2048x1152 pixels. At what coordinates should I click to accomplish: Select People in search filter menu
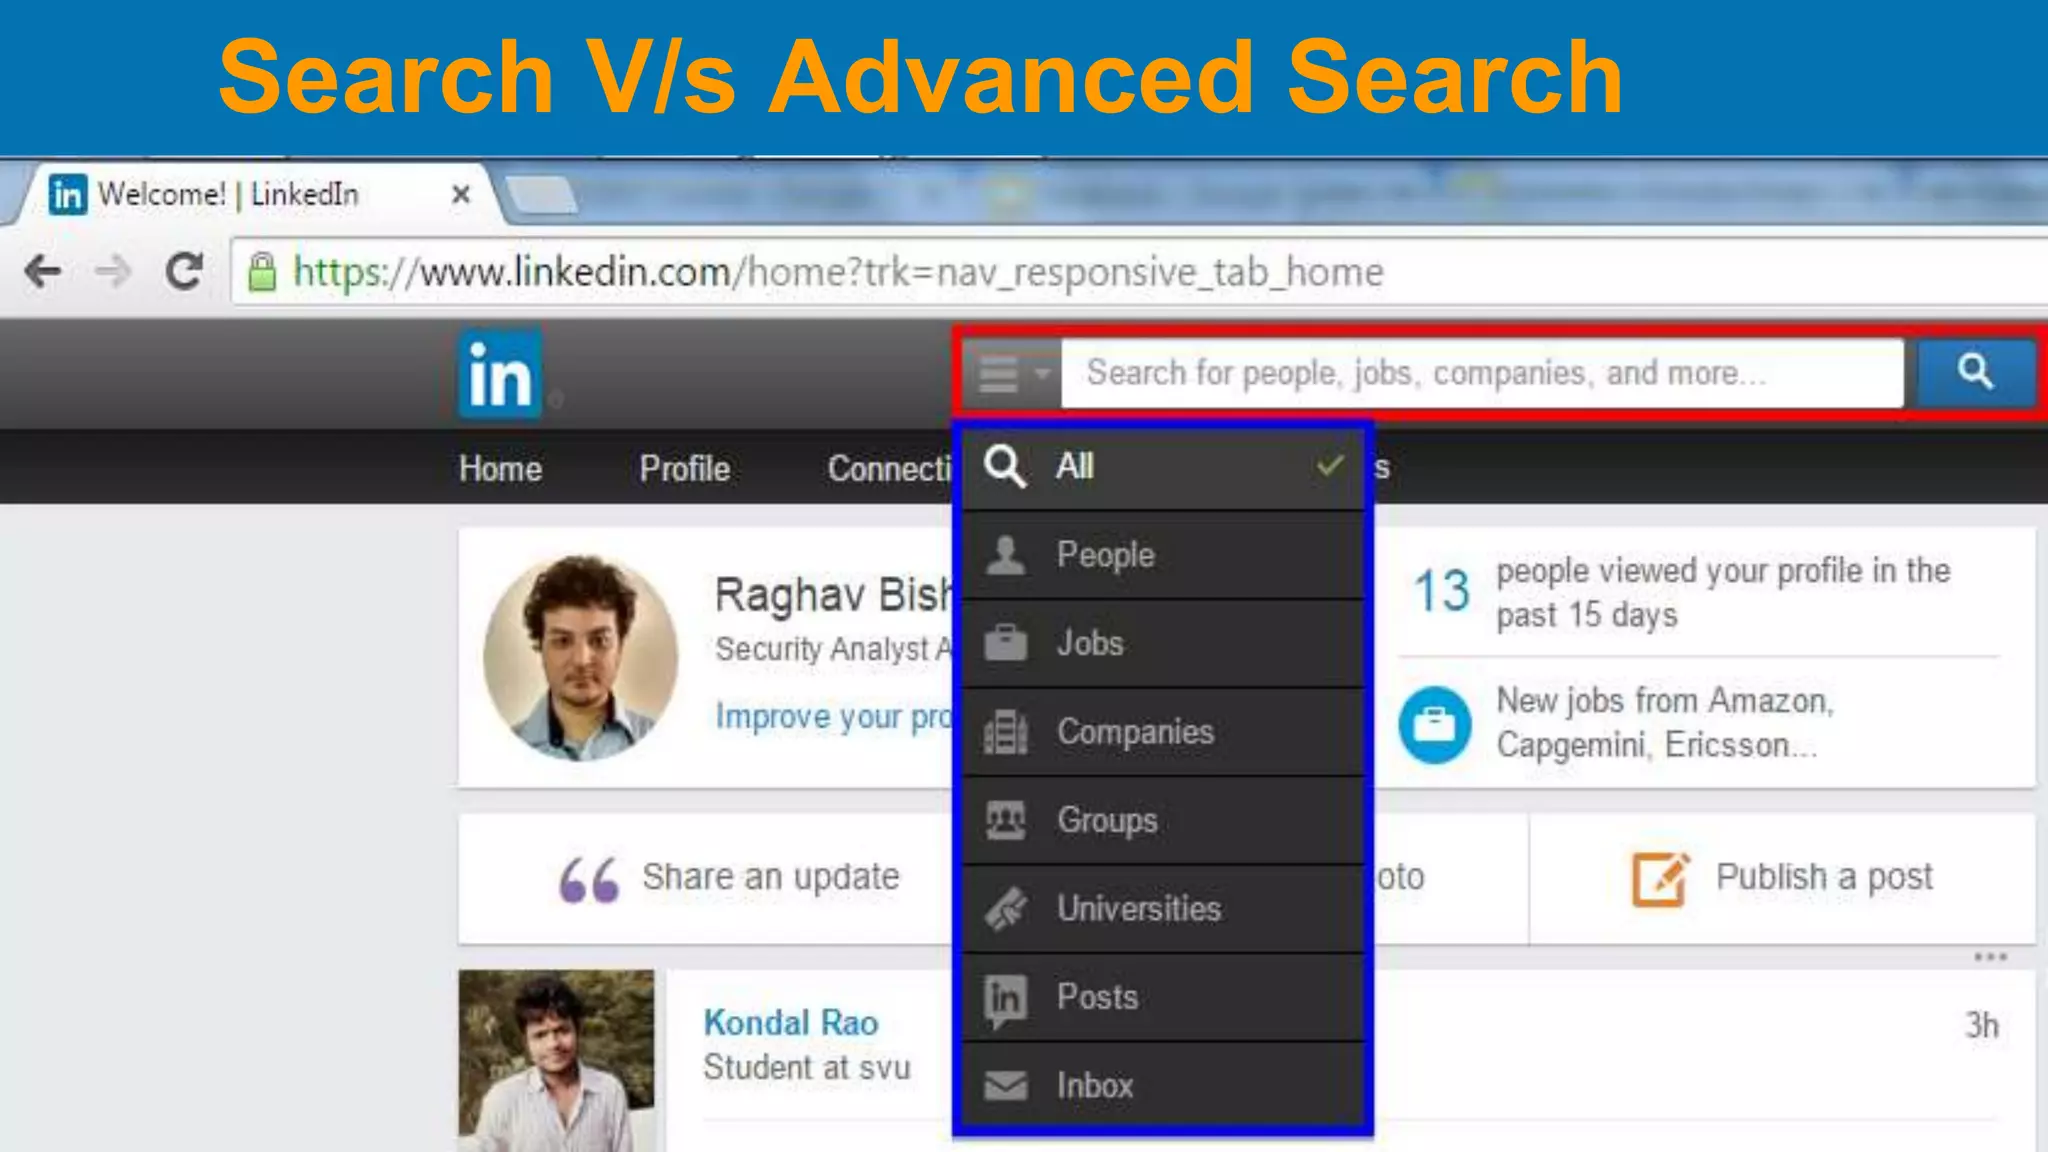pyautogui.click(x=1163, y=555)
